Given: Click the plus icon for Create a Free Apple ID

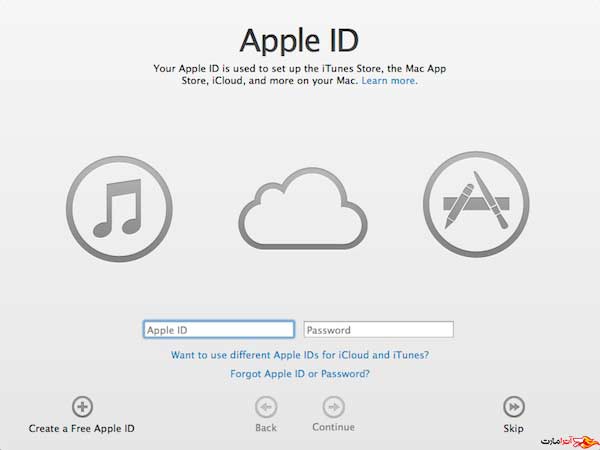Looking at the screenshot, I should tap(82, 406).
